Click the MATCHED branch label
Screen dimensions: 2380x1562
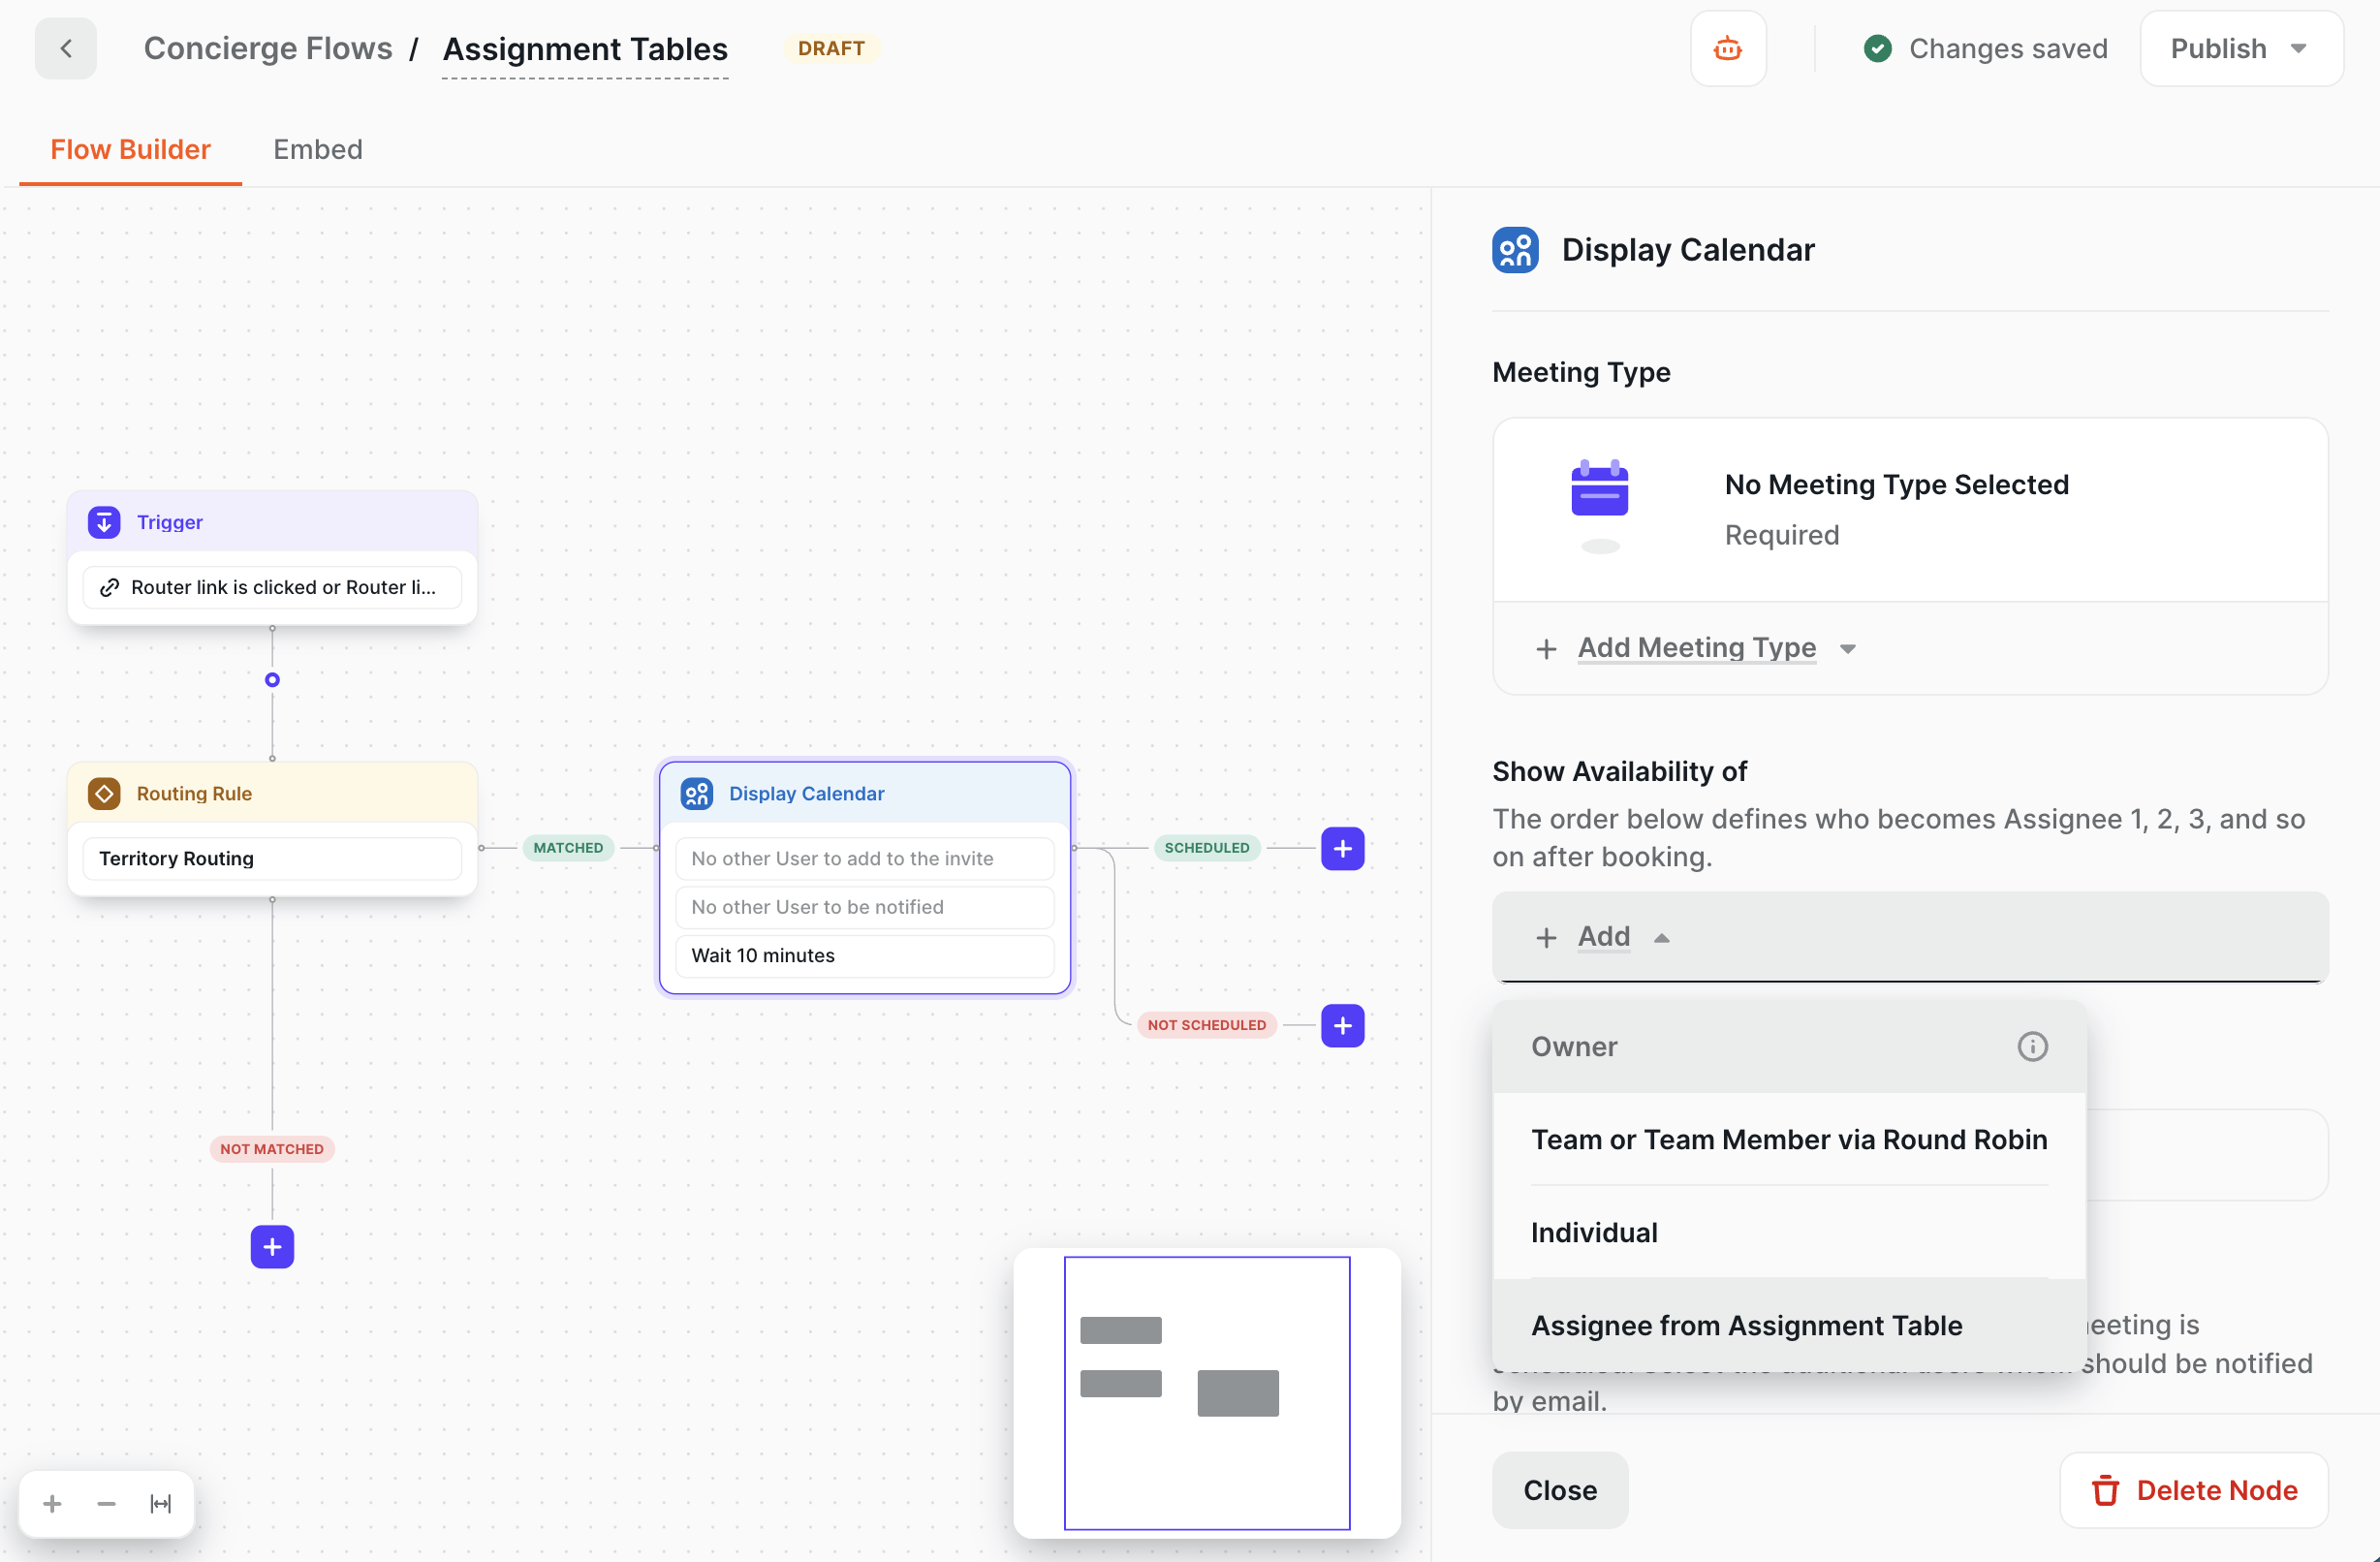pos(568,848)
